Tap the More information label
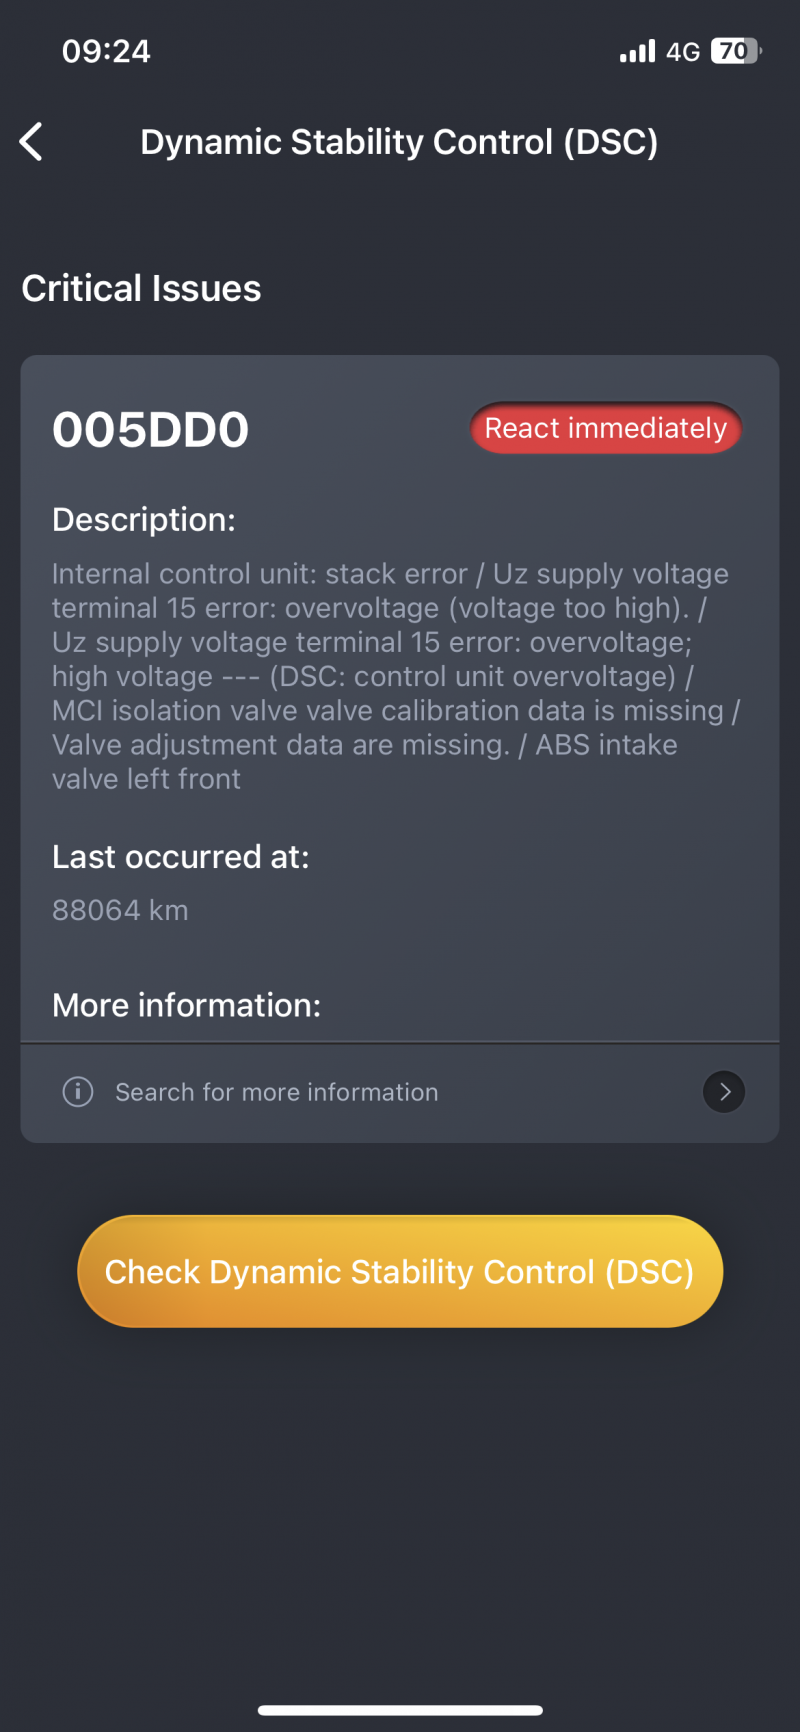This screenshot has width=800, height=1732. pos(187,1005)
